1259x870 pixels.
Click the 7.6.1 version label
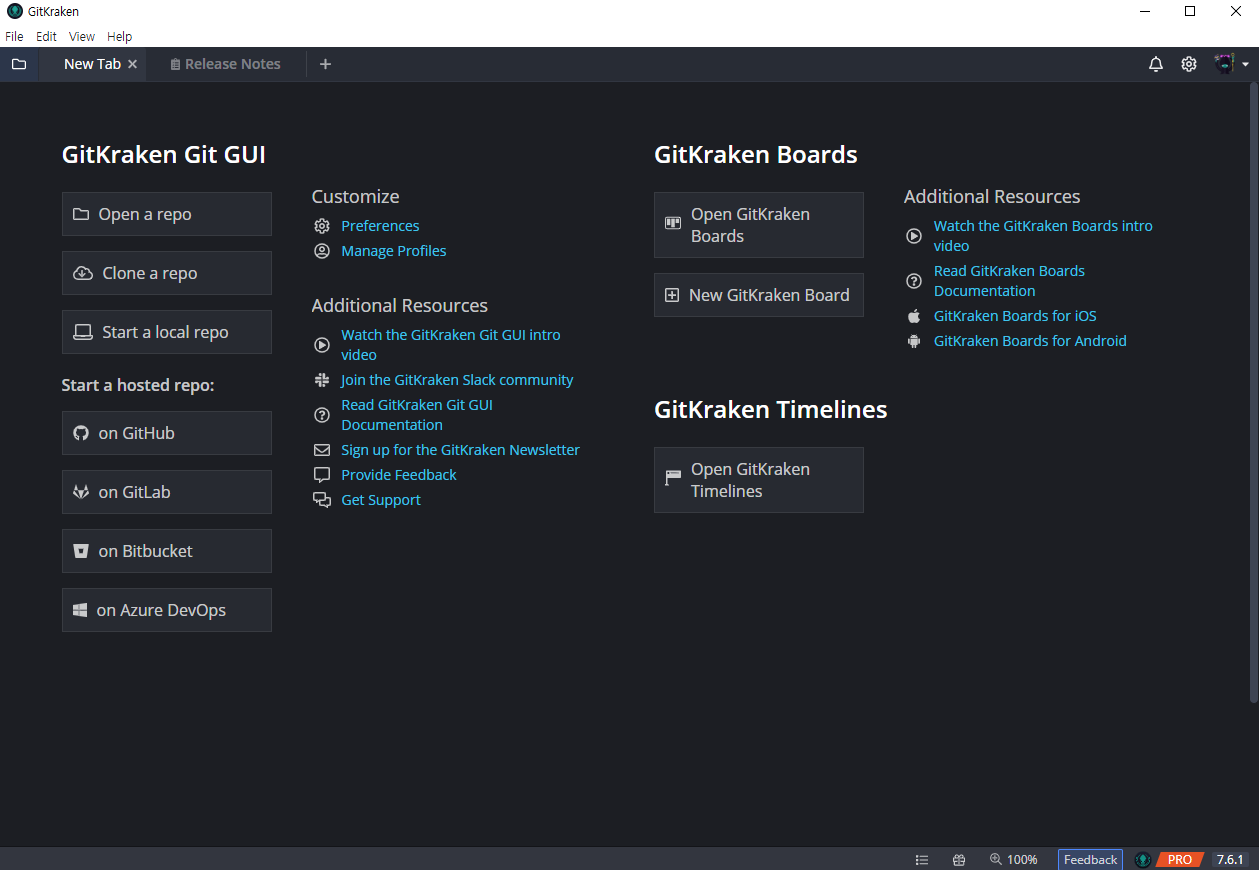point(1230,860)
